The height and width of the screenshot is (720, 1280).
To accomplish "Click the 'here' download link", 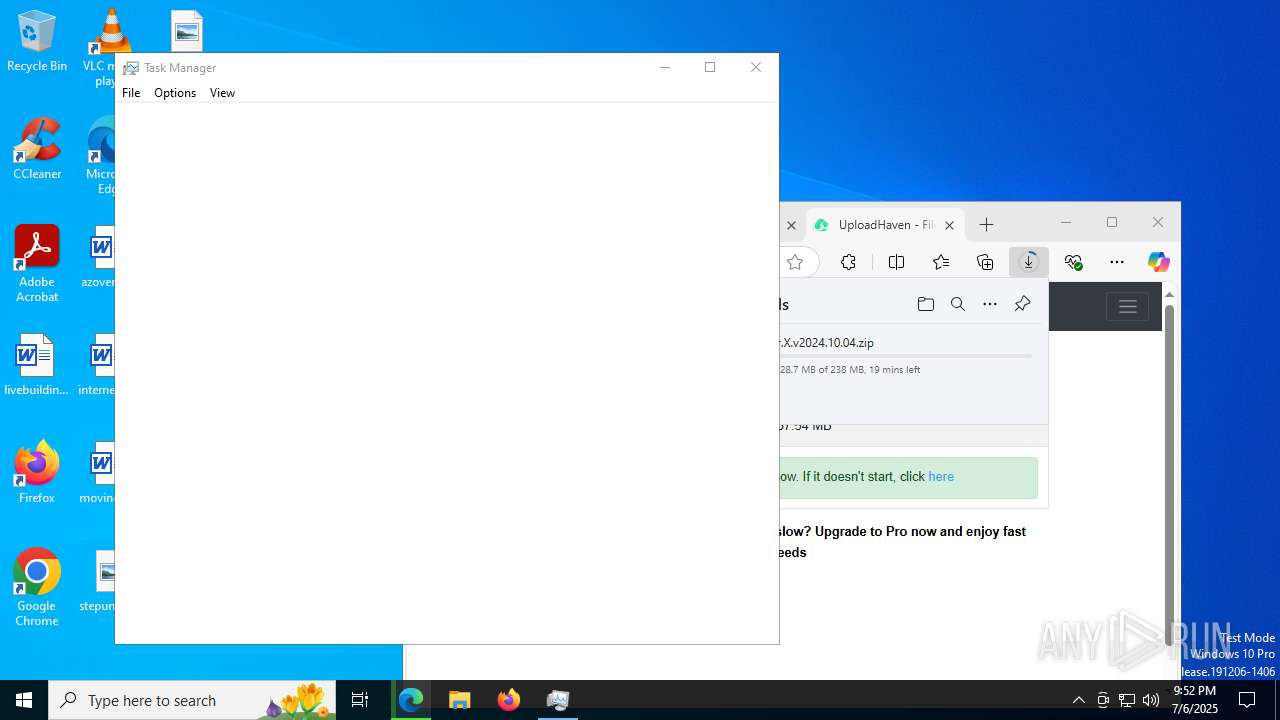I will [941, 477].
